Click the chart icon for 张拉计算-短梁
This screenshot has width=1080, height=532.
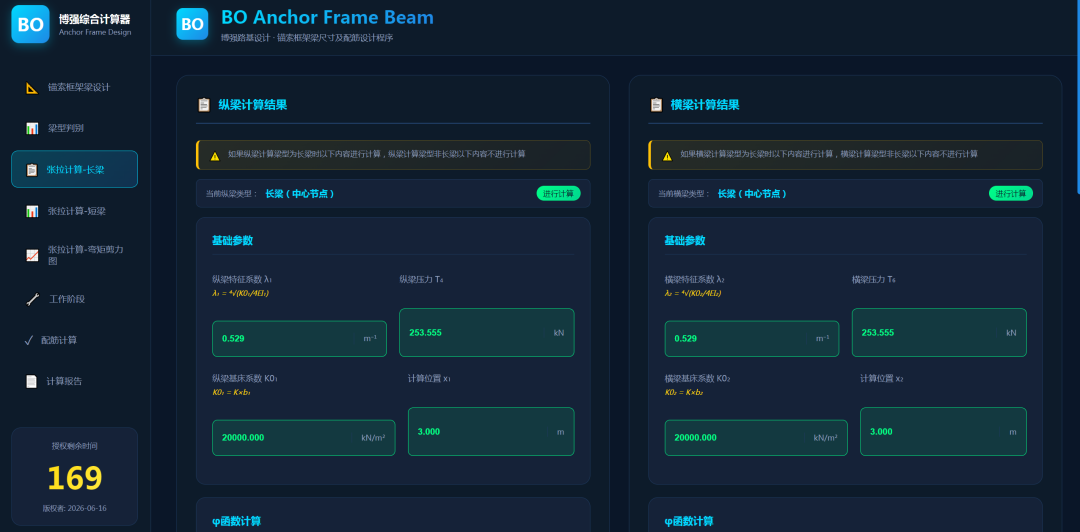click(32, 211)
